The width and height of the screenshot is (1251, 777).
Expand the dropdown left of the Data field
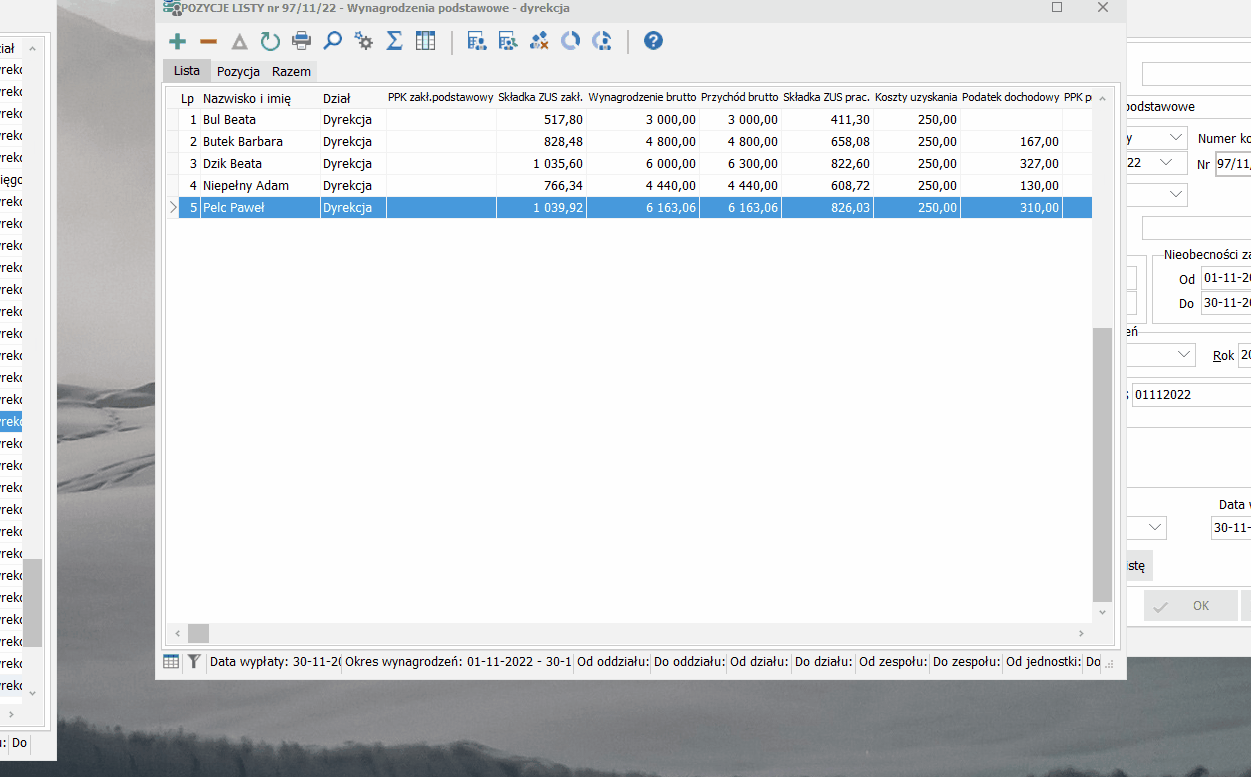point(1156,527)
